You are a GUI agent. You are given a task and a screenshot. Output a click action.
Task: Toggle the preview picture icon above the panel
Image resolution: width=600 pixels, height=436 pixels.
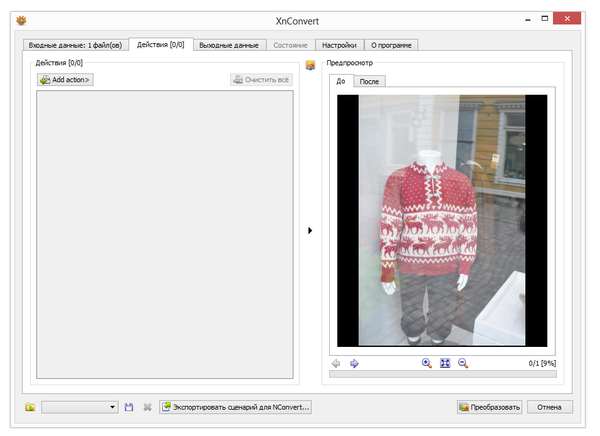pyautogui.click(x=310, y=65)
